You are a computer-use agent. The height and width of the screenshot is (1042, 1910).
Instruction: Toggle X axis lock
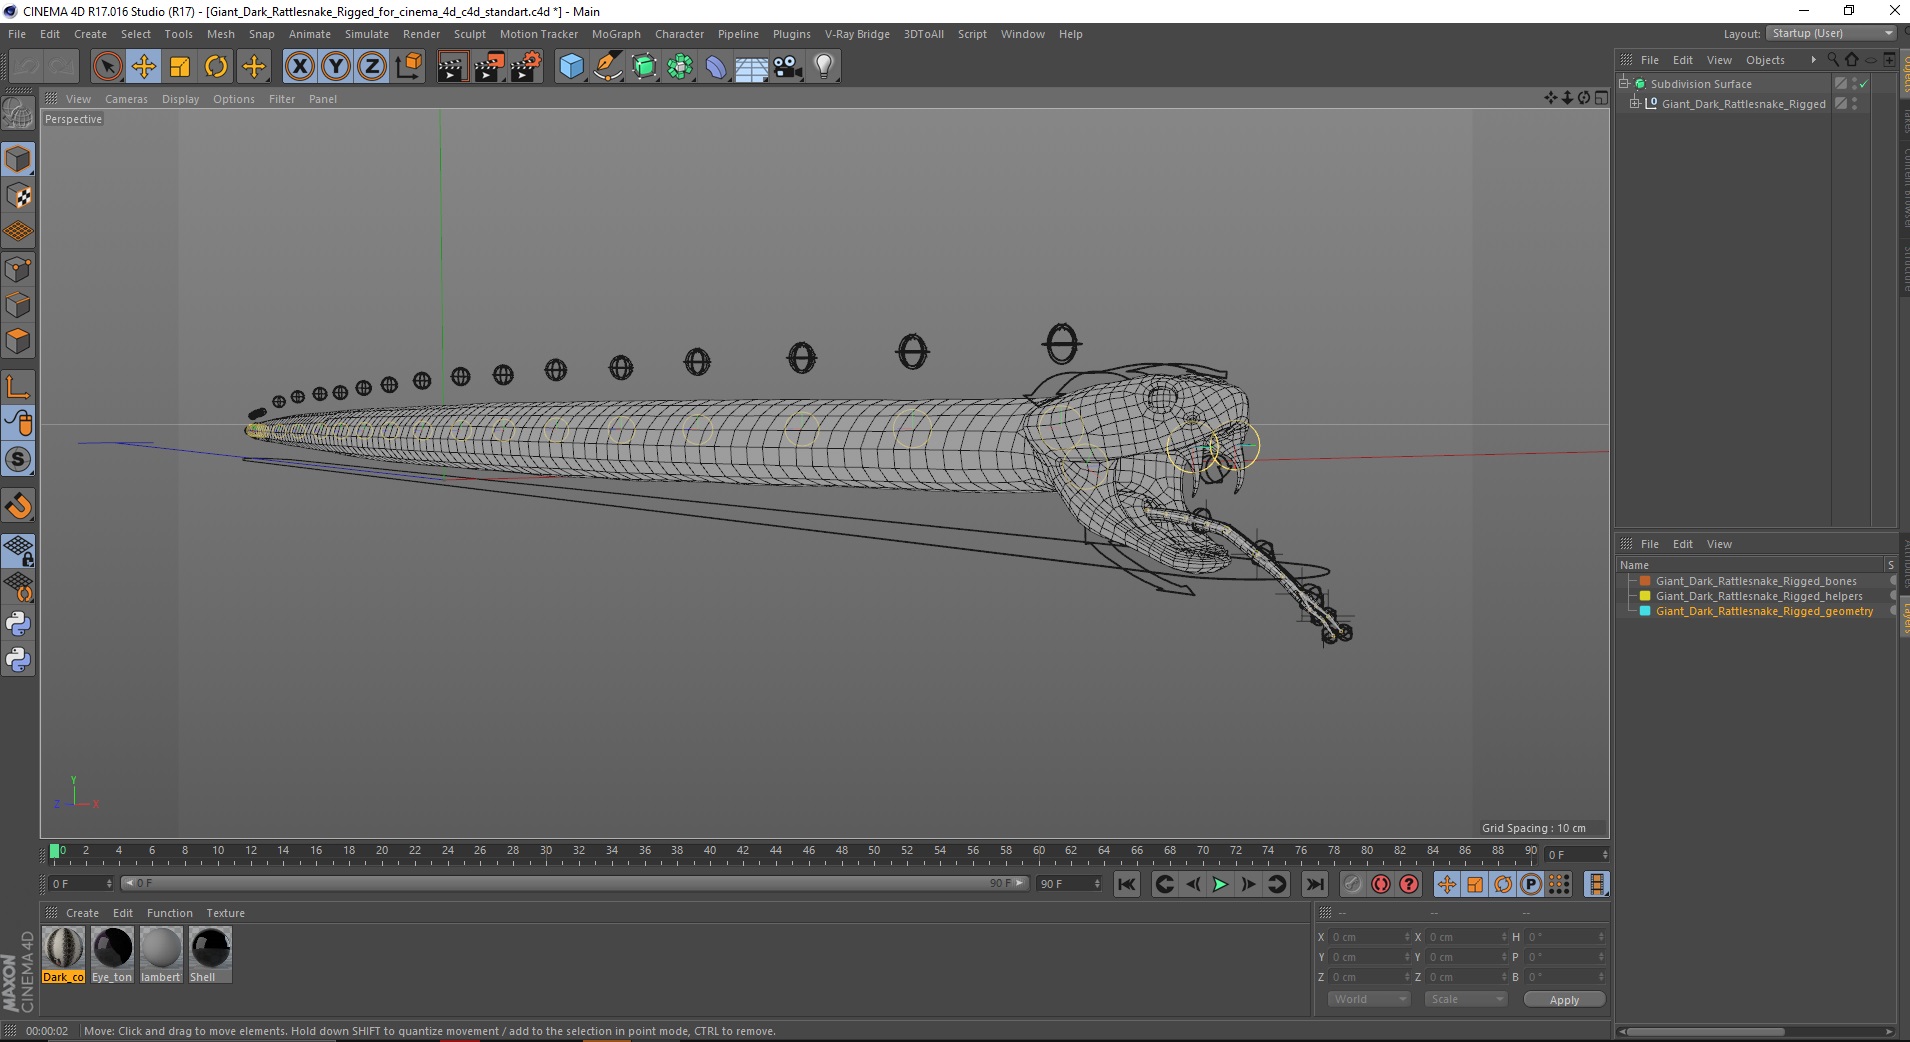(299, 67)
